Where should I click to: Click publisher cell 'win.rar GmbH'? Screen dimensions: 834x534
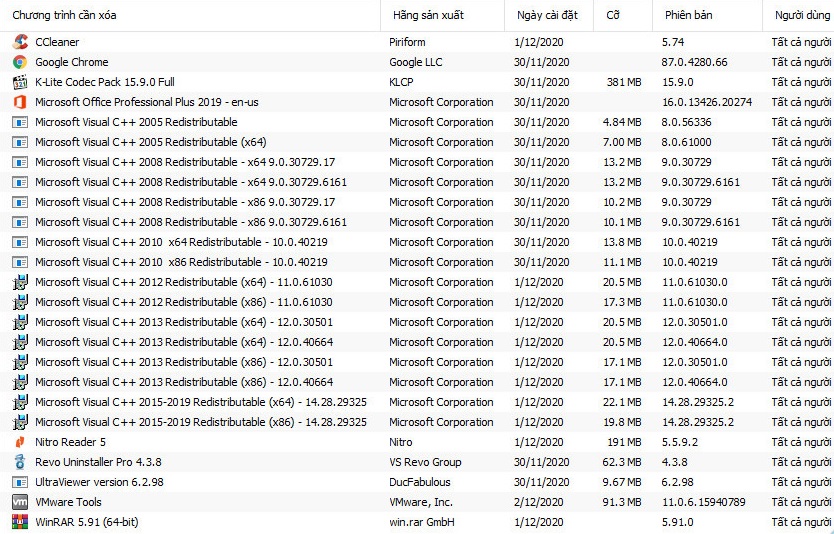tap(422, 522)
